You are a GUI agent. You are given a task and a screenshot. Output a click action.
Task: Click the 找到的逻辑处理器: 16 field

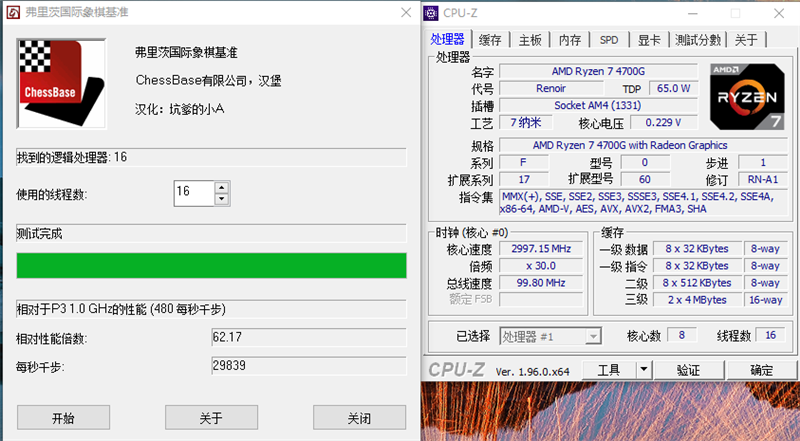click(211, 157)
